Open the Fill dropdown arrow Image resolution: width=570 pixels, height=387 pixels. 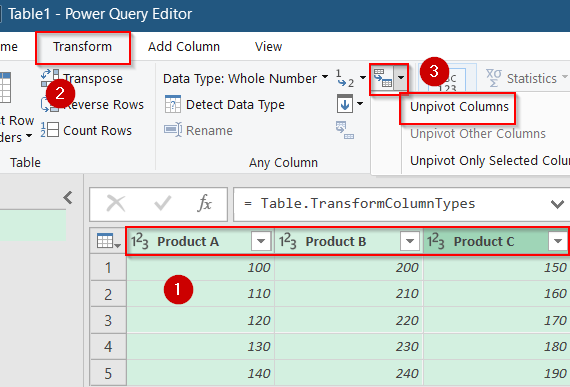[360, 104]
